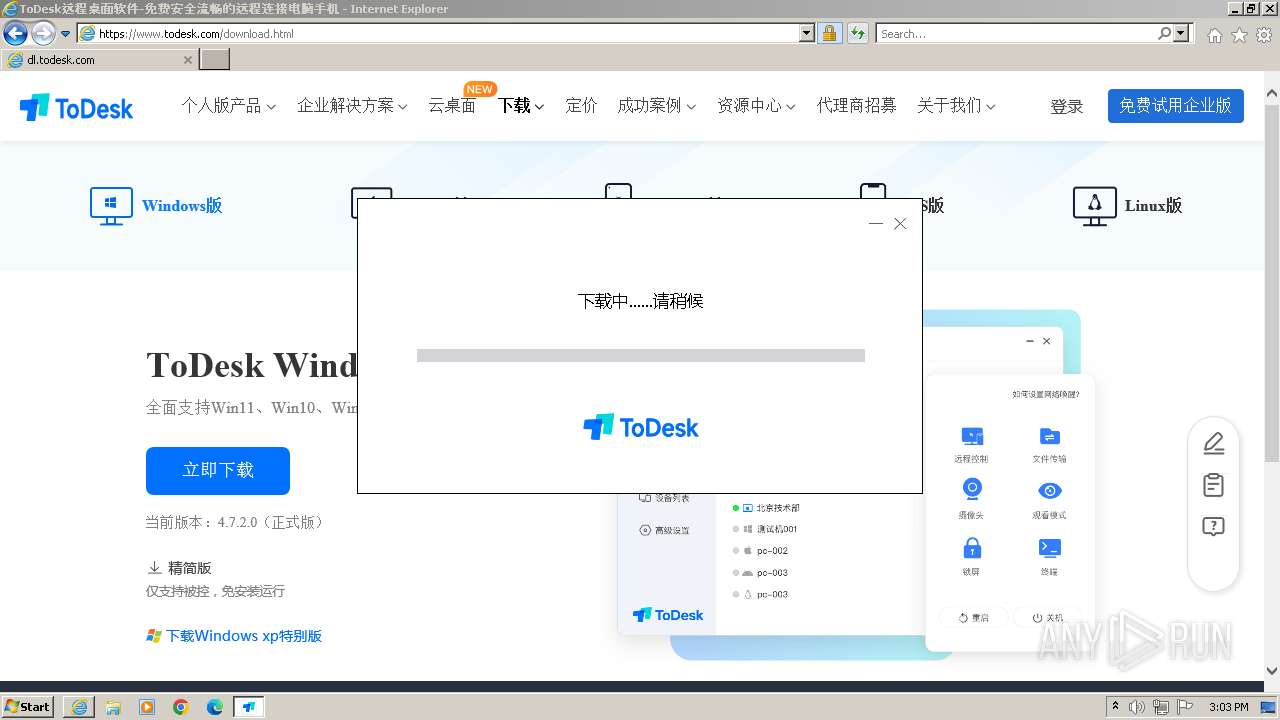The height and width of the screenshot is (720, 1280).
Task: Click the ToDesk logo in the site header
Action: coord(76,108)
